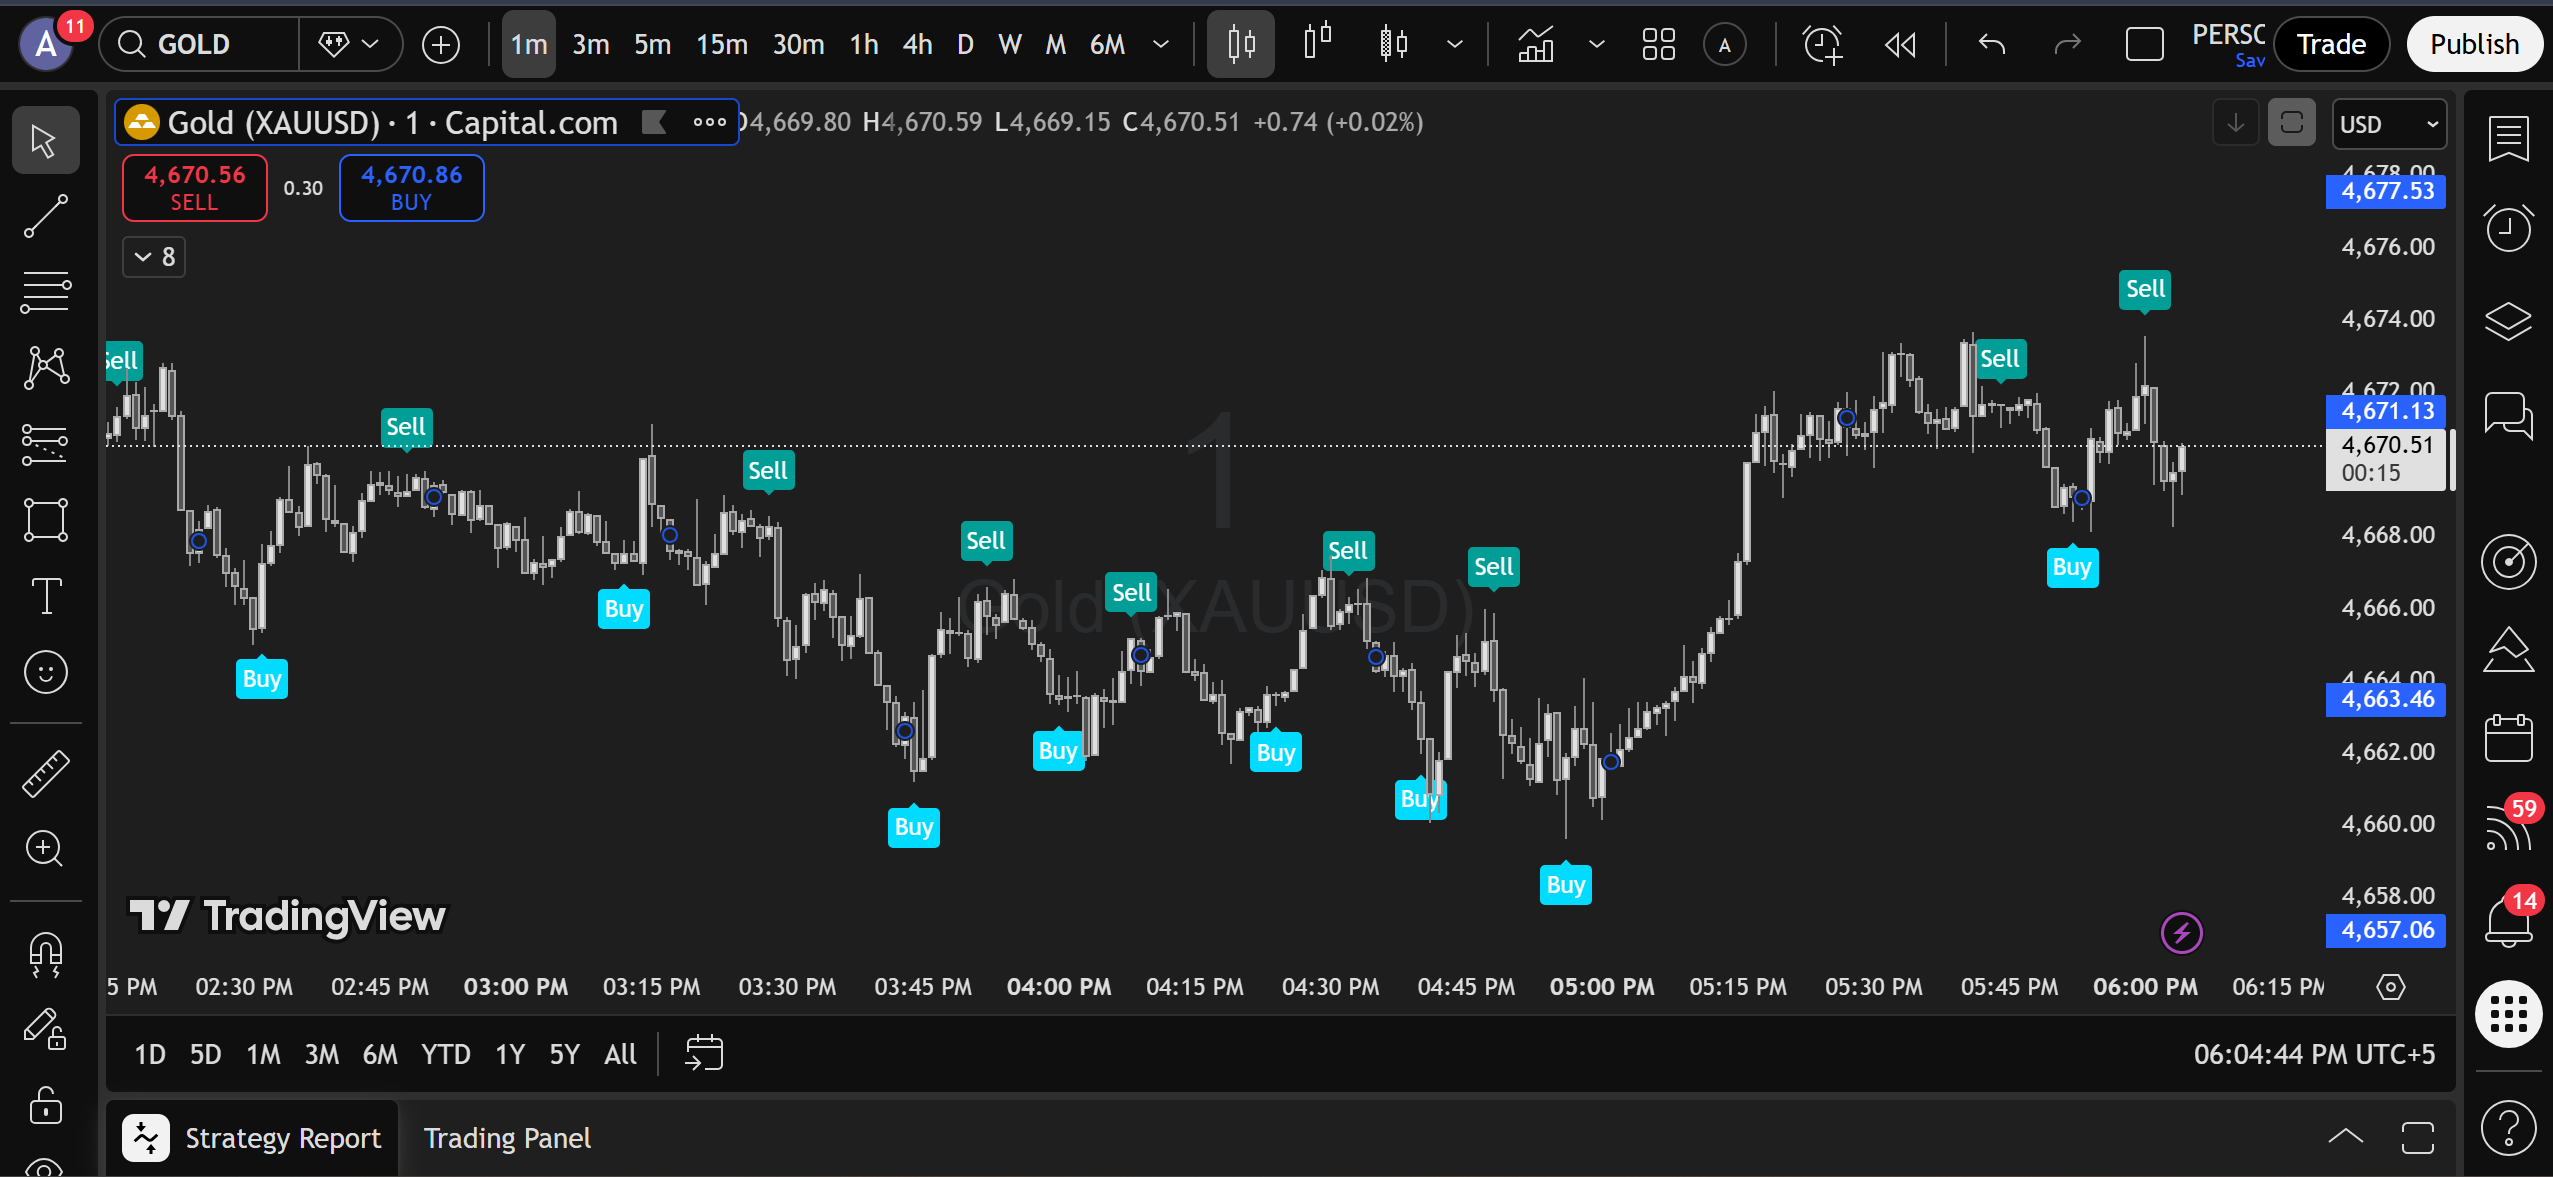The width and height of the screenshot is (2553, 1177).
Task: Switch to the 15m timeframe
Action: [722, 44]
